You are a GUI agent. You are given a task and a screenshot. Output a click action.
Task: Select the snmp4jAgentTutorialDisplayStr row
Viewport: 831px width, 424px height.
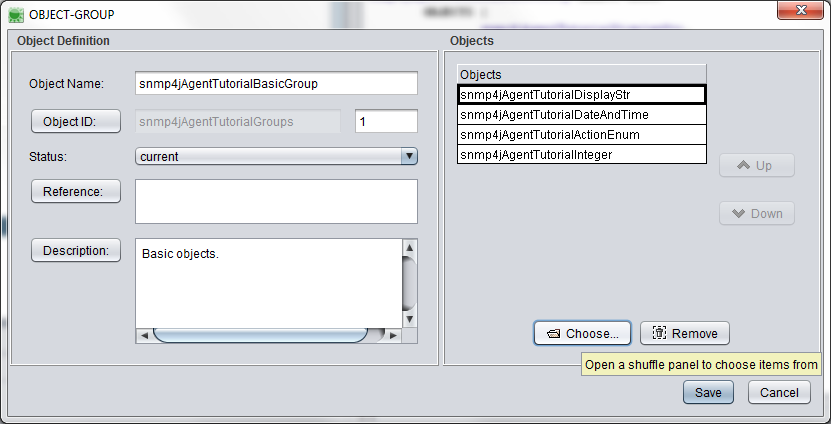[x=582, y=95]
